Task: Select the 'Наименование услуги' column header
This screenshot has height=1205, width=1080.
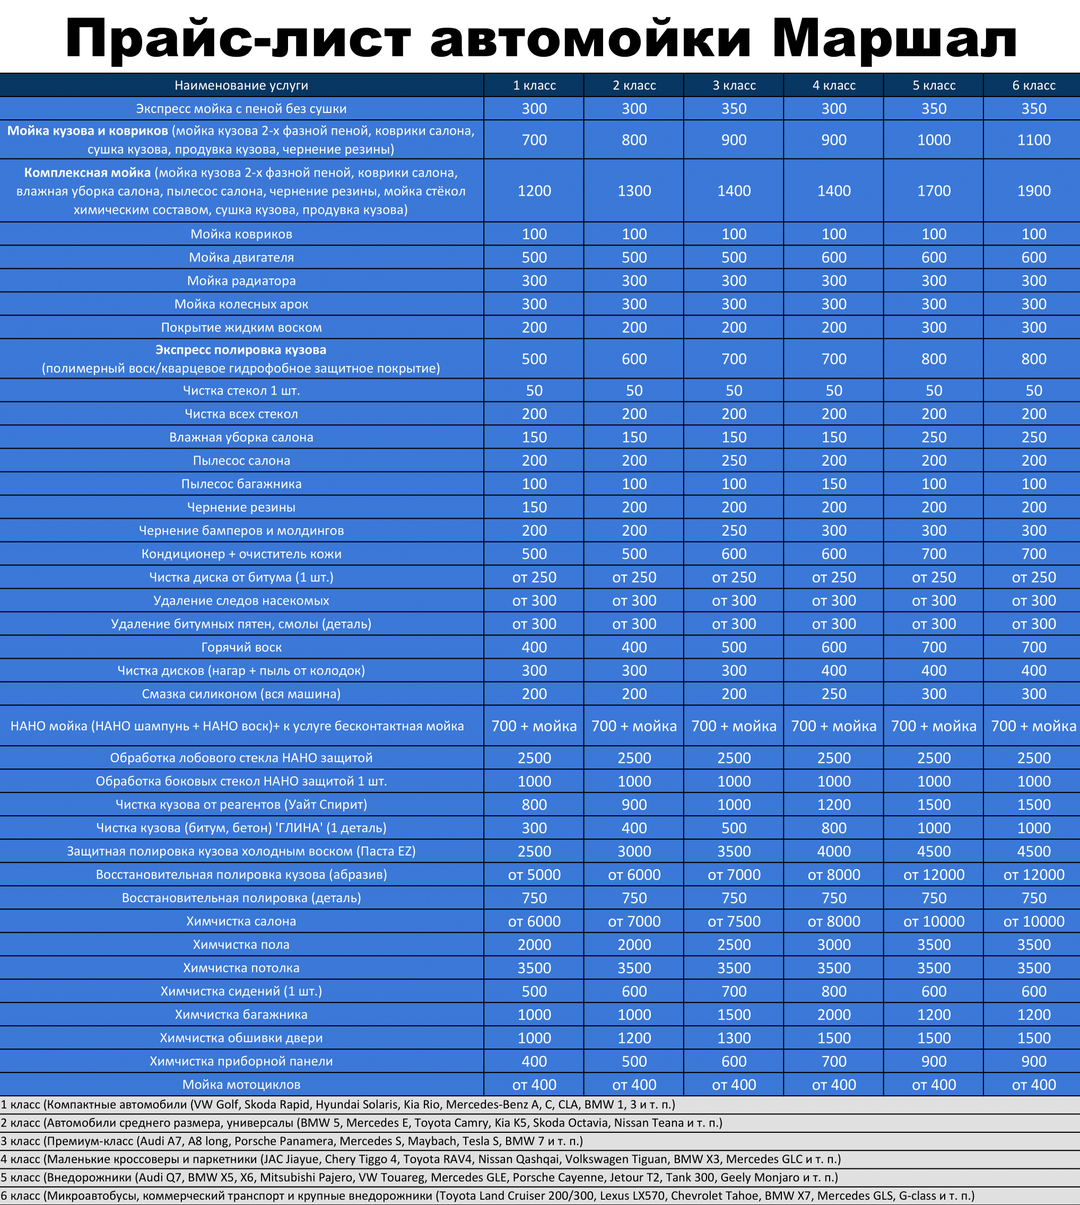Action: [x=241, y=85]
